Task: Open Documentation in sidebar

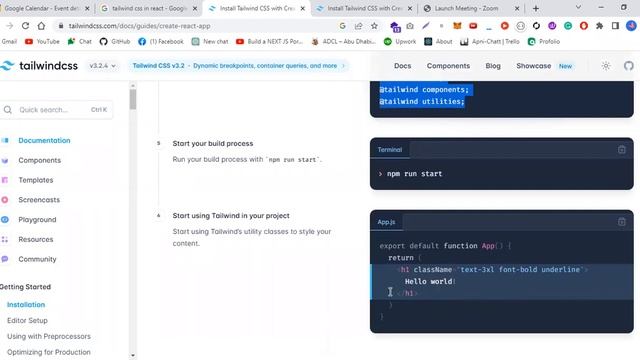Action: coord(44,140)
